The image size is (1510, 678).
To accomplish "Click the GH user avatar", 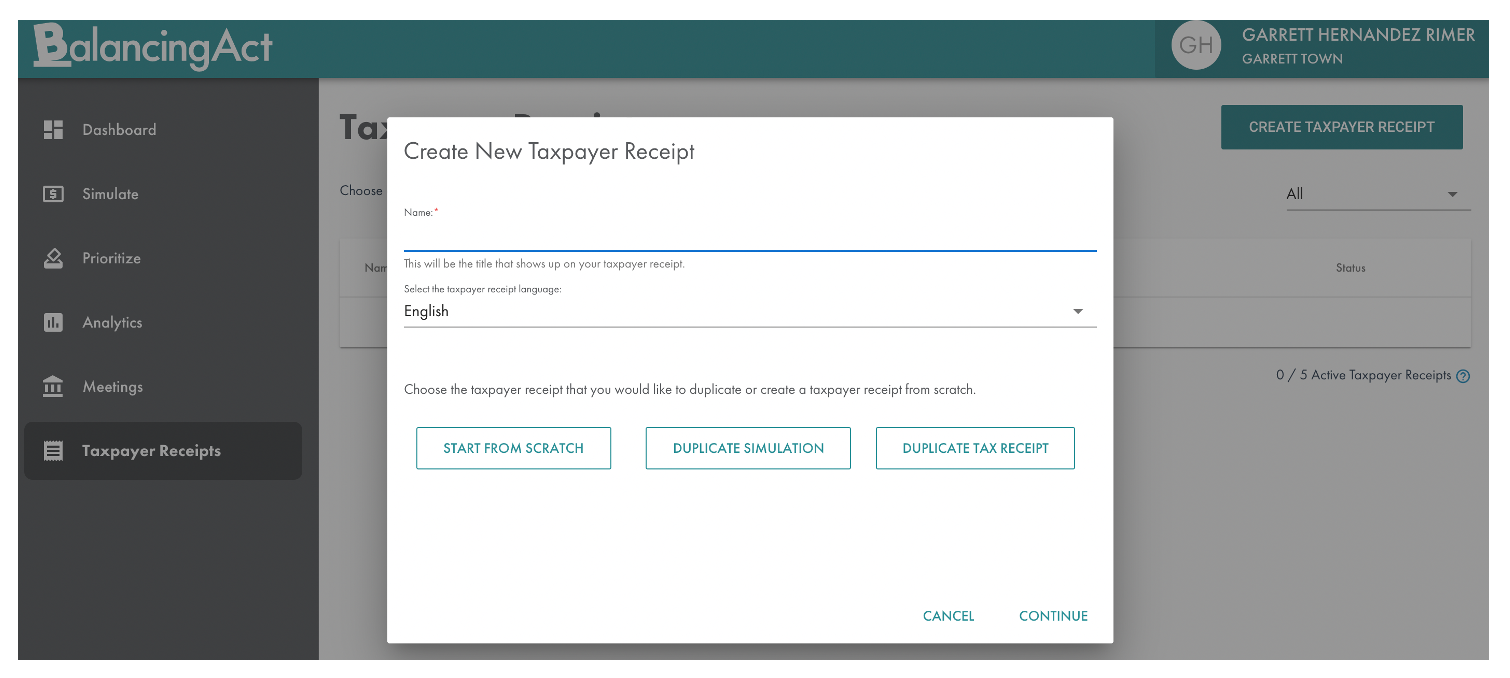I will pos(1196,45).
